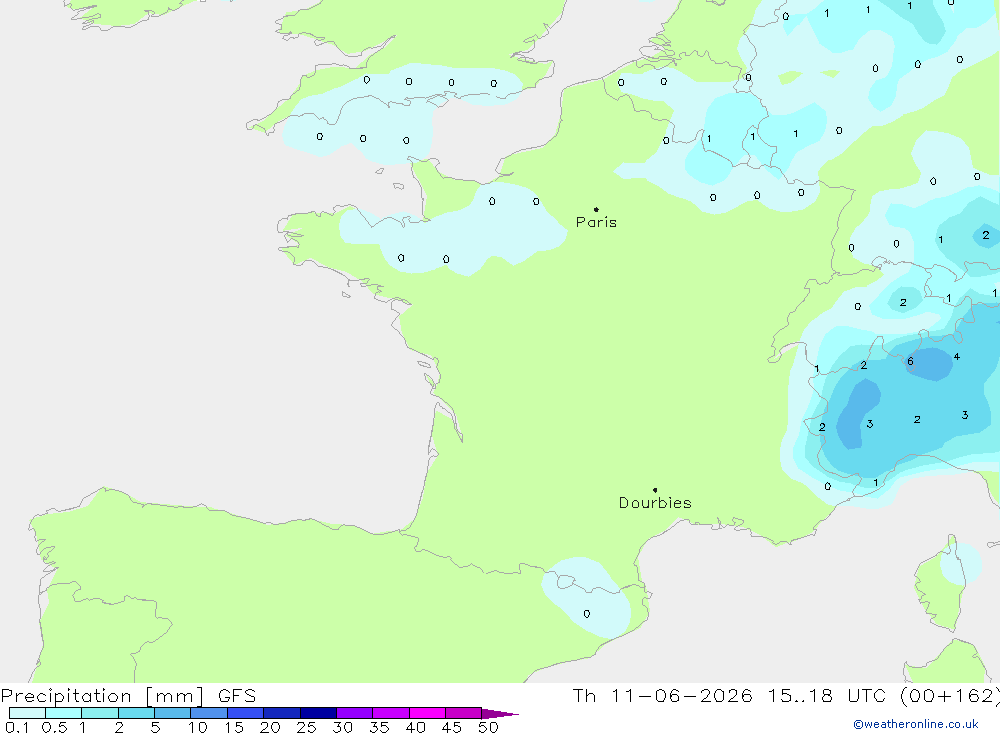
Task: Click the legend scale label '0.1'
Action: (17, 727)
